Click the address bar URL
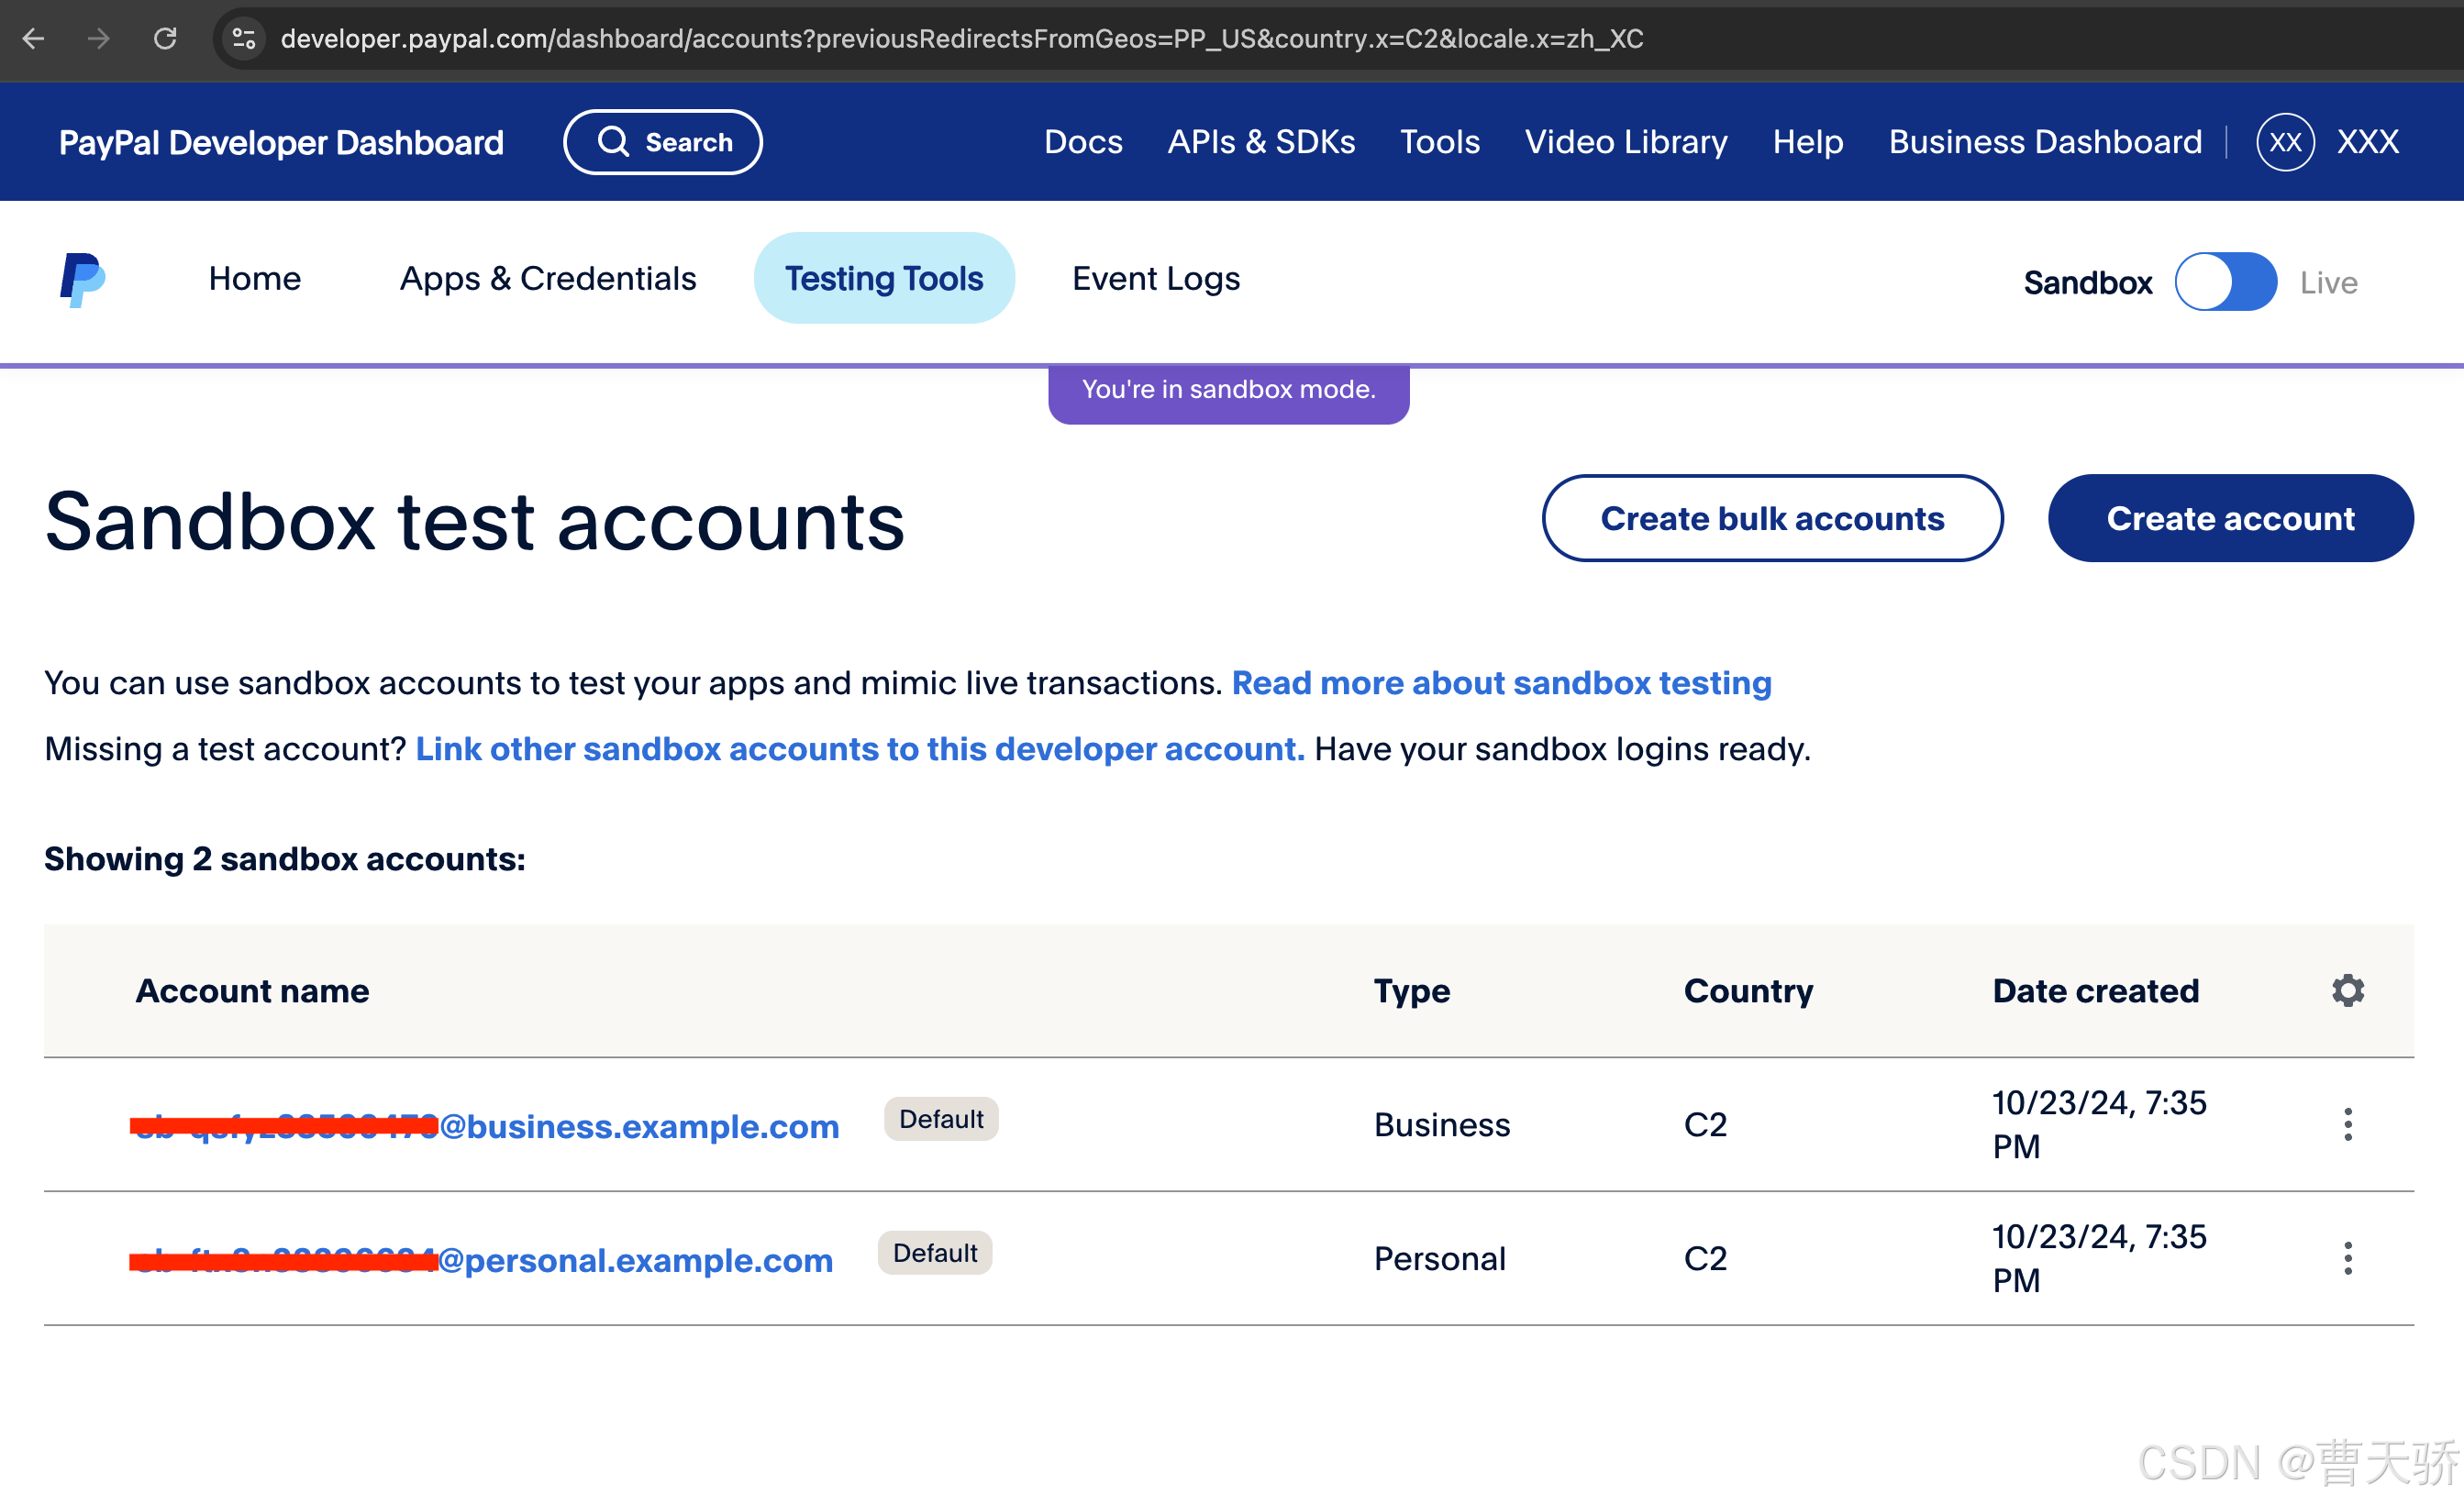This screenshot has width=2464, height=1504. [x=961, y=38]
